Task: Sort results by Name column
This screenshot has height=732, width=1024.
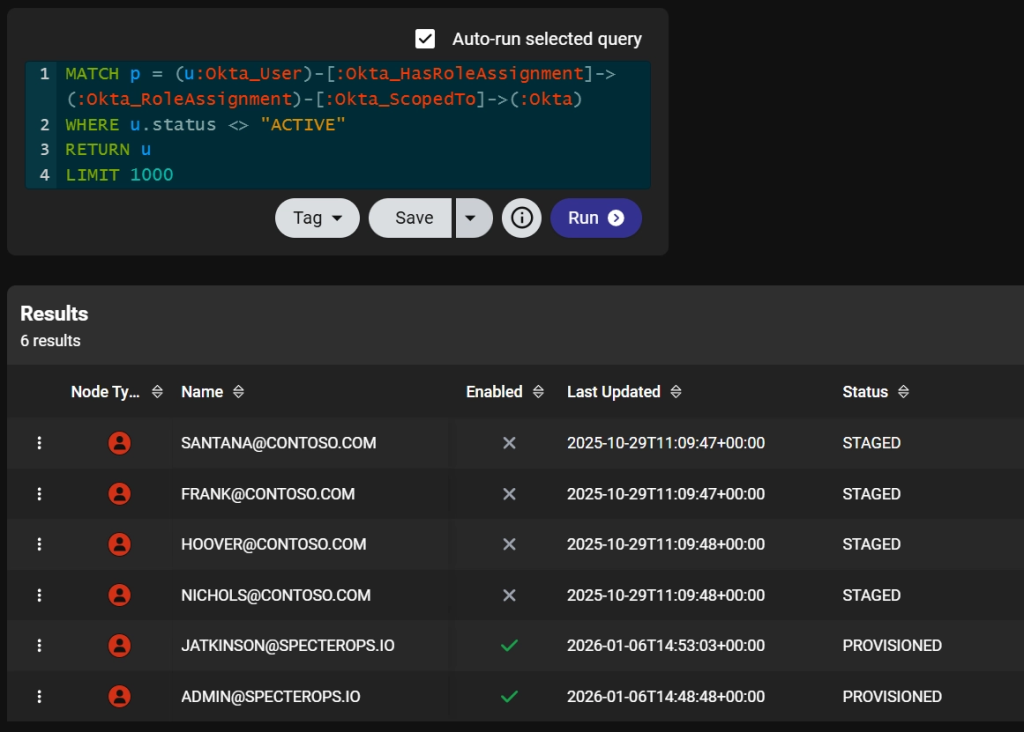Action: (237, 392)
